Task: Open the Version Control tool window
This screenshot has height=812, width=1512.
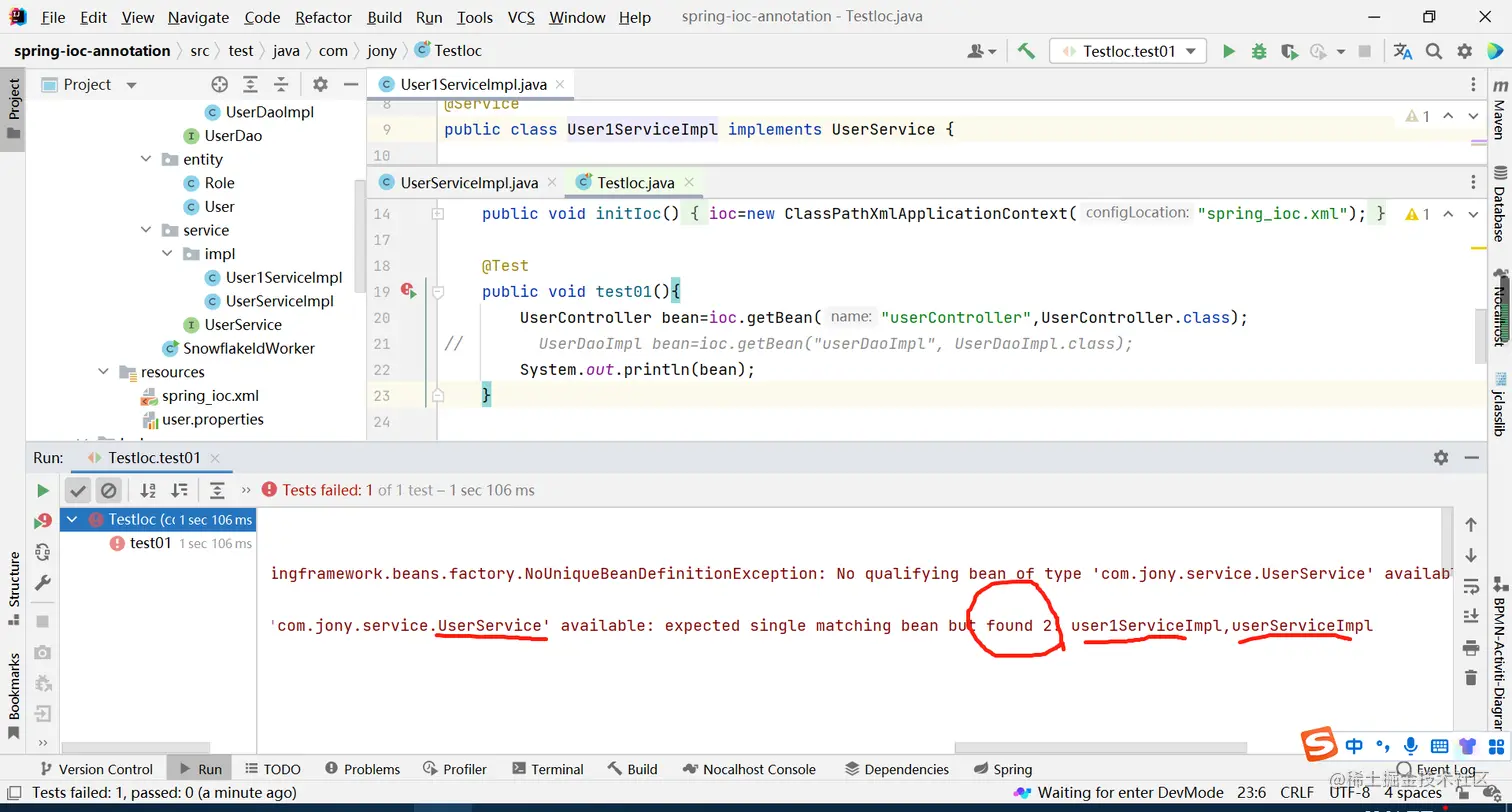Action: tap(95, 769)
